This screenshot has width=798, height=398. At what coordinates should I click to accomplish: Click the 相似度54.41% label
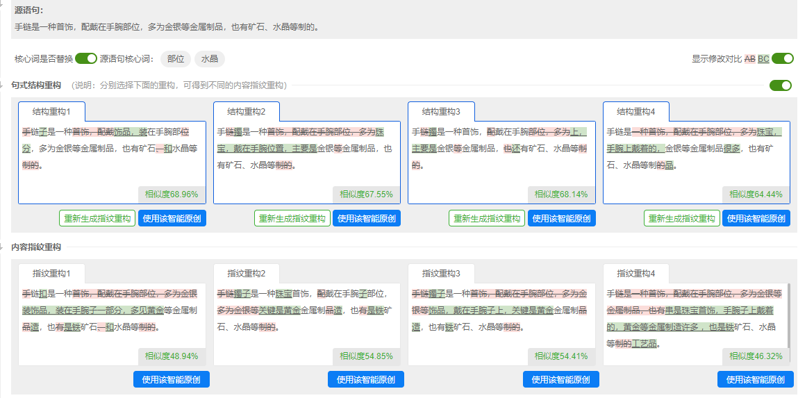pos(561,356)
